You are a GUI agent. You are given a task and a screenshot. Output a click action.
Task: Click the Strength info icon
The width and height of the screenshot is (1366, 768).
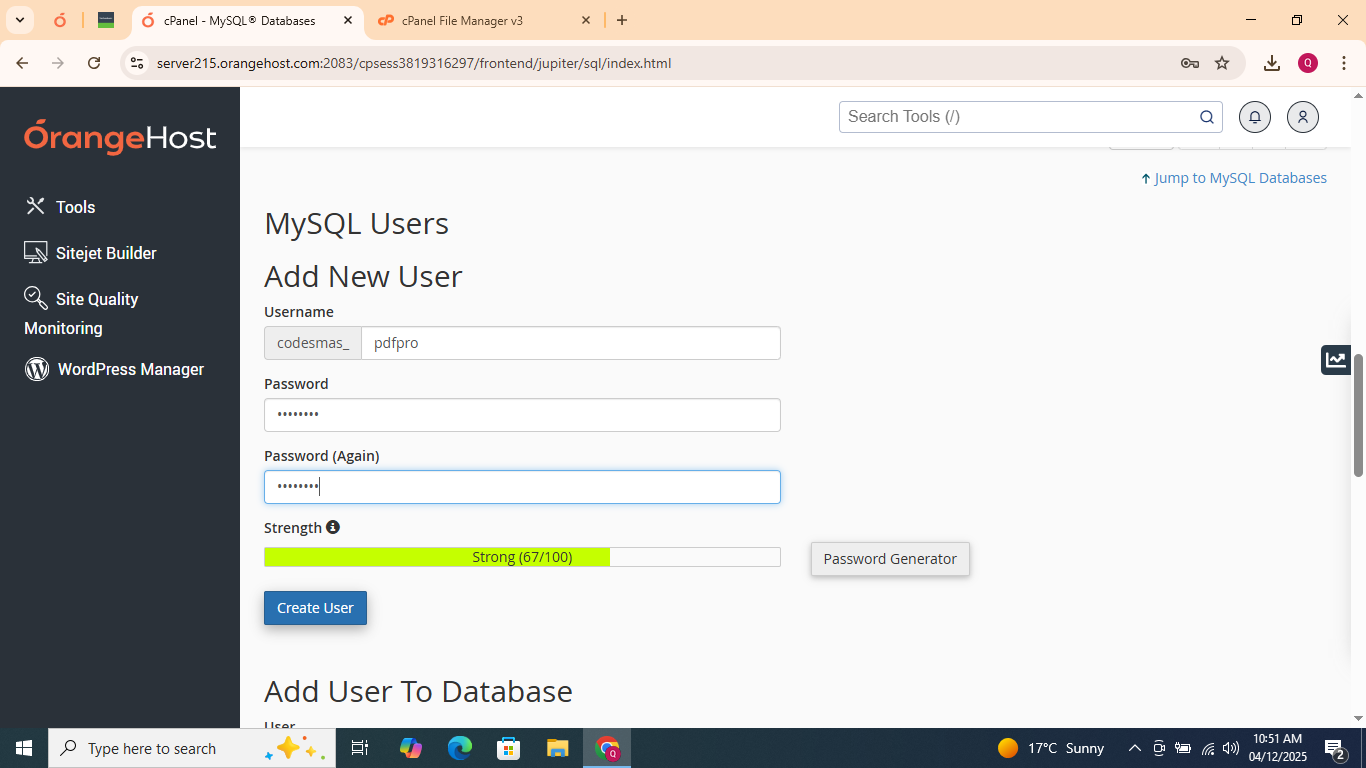tap(333, 526)
